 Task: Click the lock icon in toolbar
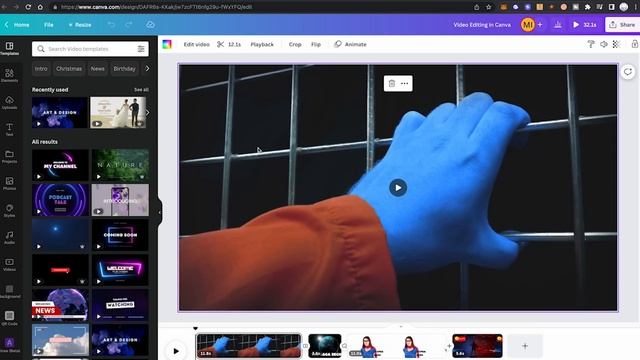[635, 44]
